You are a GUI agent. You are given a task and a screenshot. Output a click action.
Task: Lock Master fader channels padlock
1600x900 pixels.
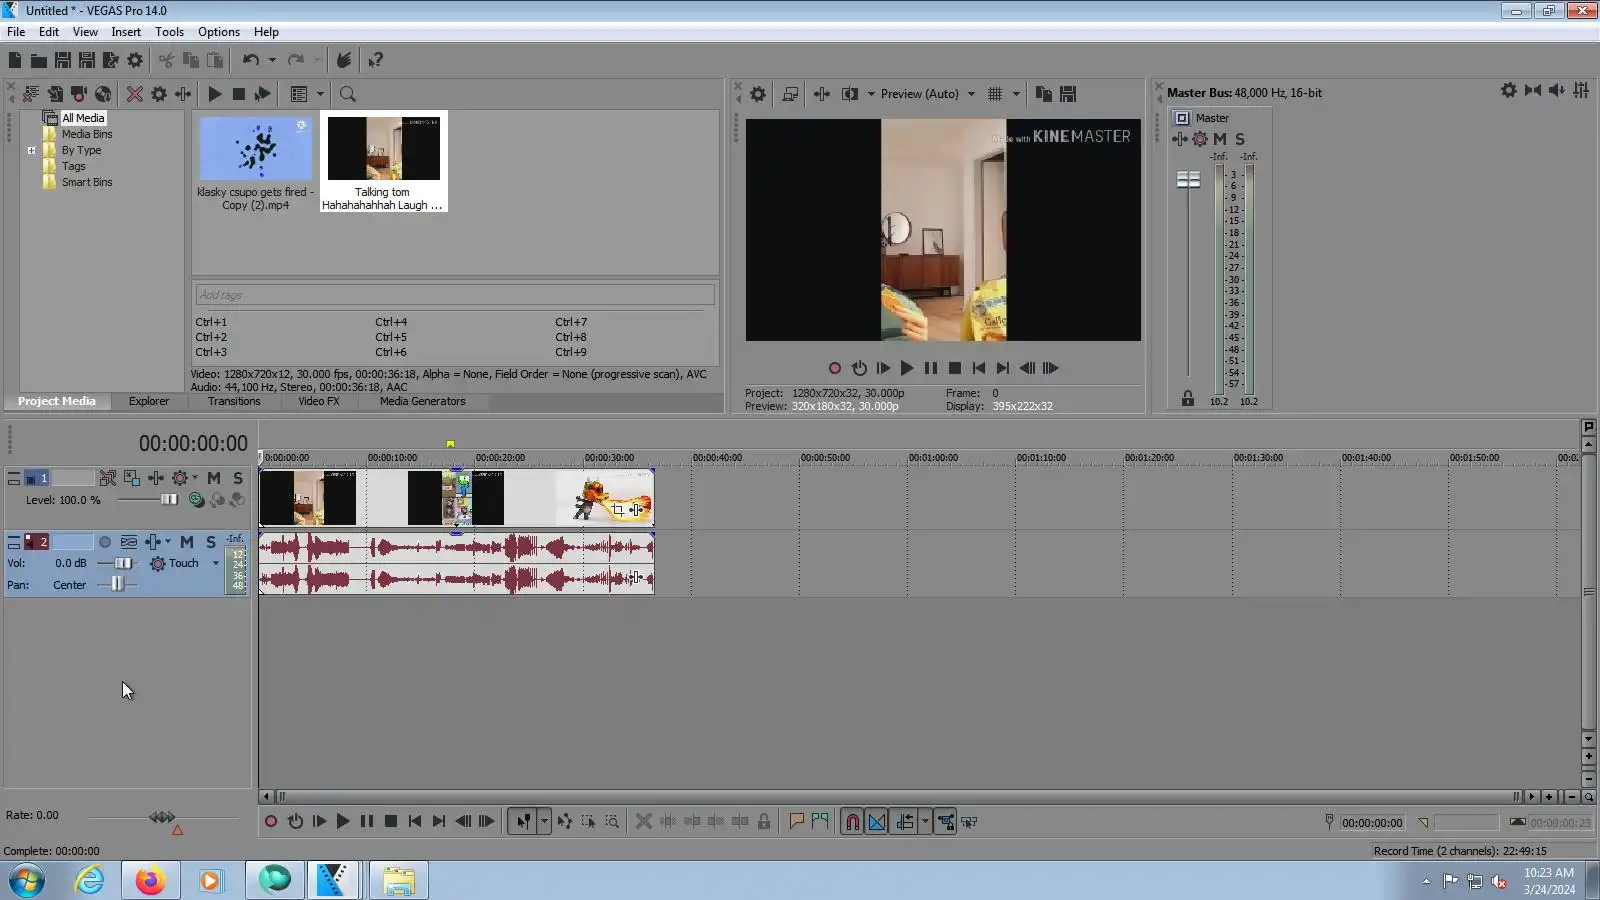[x=1188, y=398]
